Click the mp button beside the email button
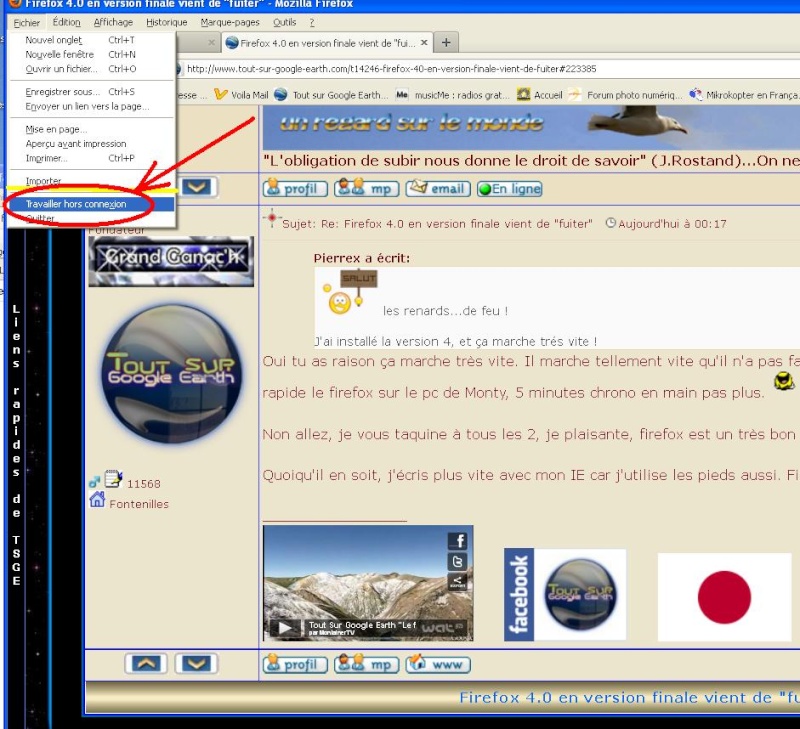This screenshot has width=800, height=729. 366,189
